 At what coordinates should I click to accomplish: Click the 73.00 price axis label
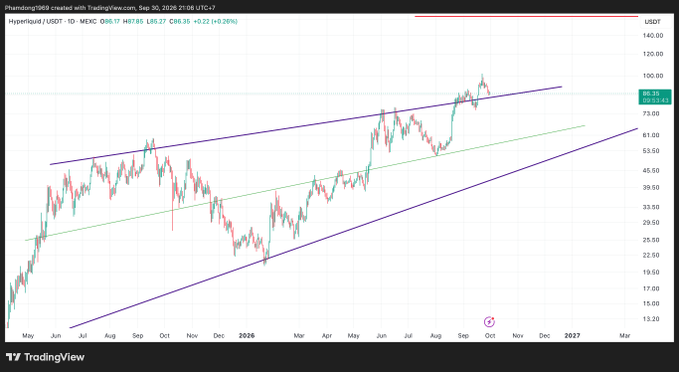pyautogui.click(x=651, y=113)
